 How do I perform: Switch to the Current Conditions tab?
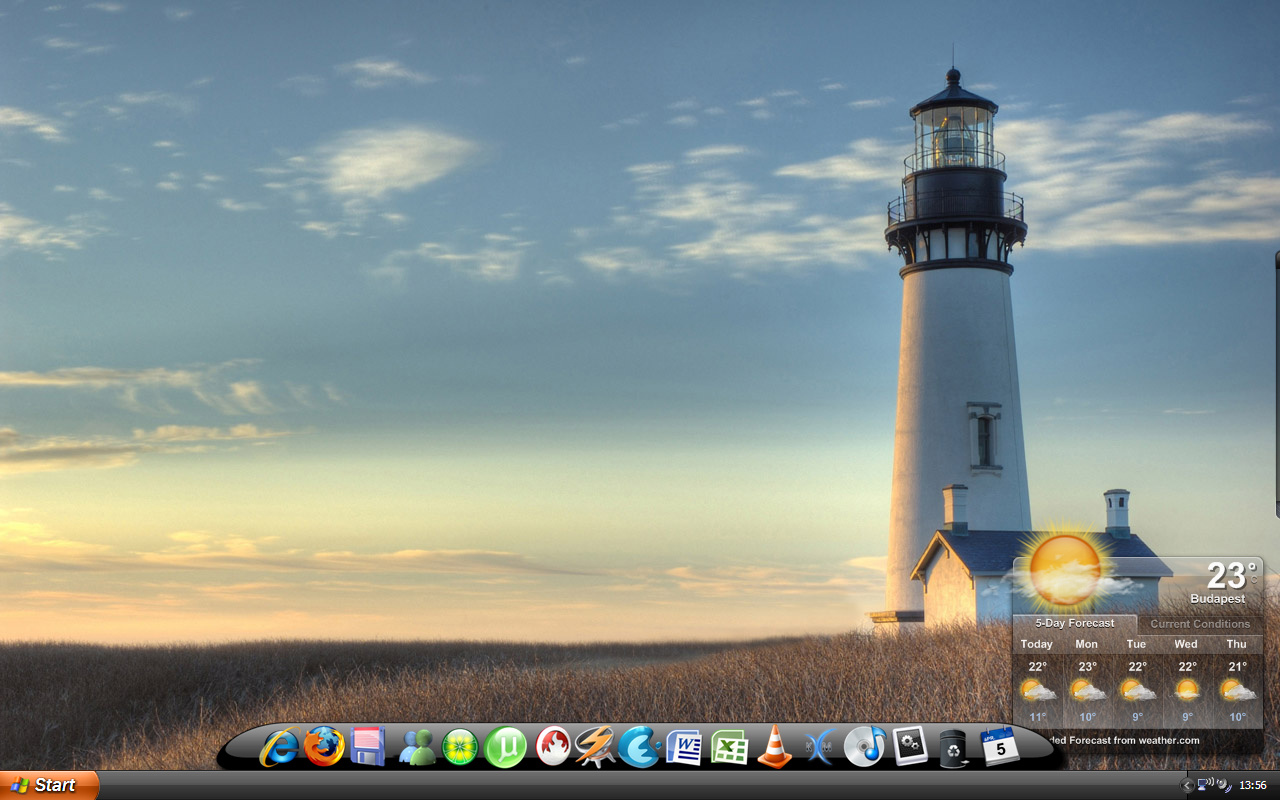[x=1200, y=624]
